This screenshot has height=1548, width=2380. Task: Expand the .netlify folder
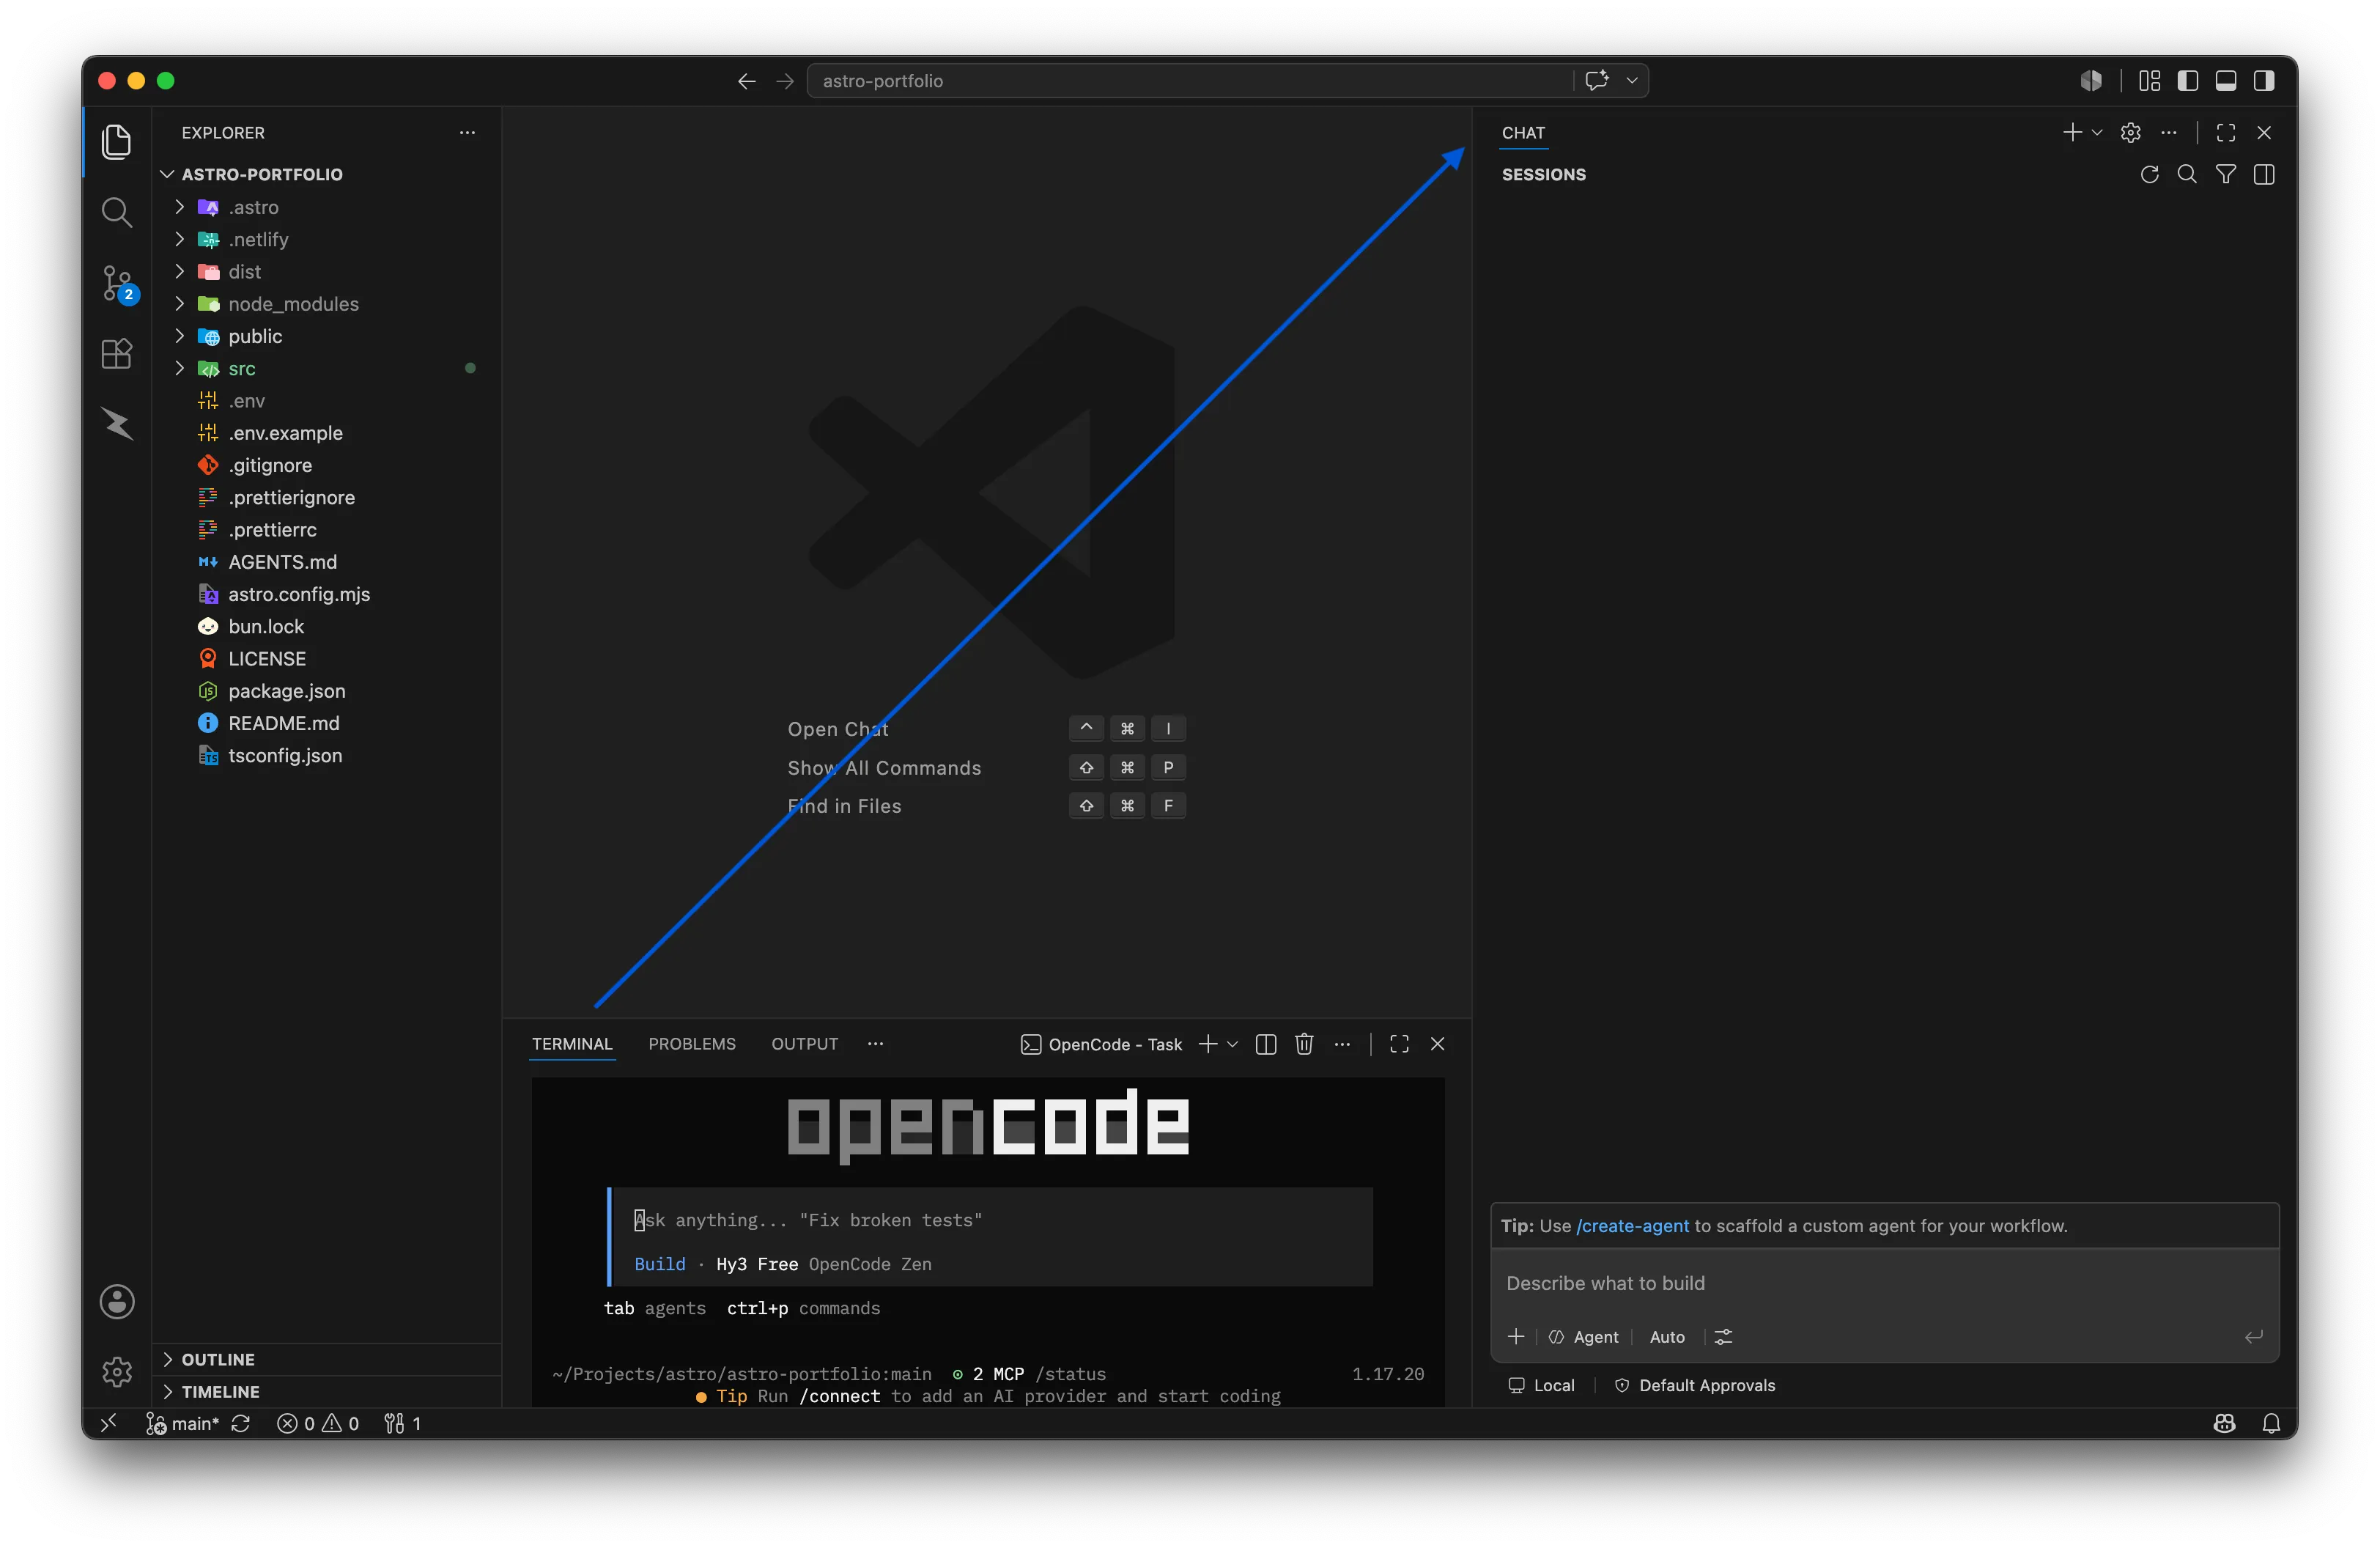327,239
